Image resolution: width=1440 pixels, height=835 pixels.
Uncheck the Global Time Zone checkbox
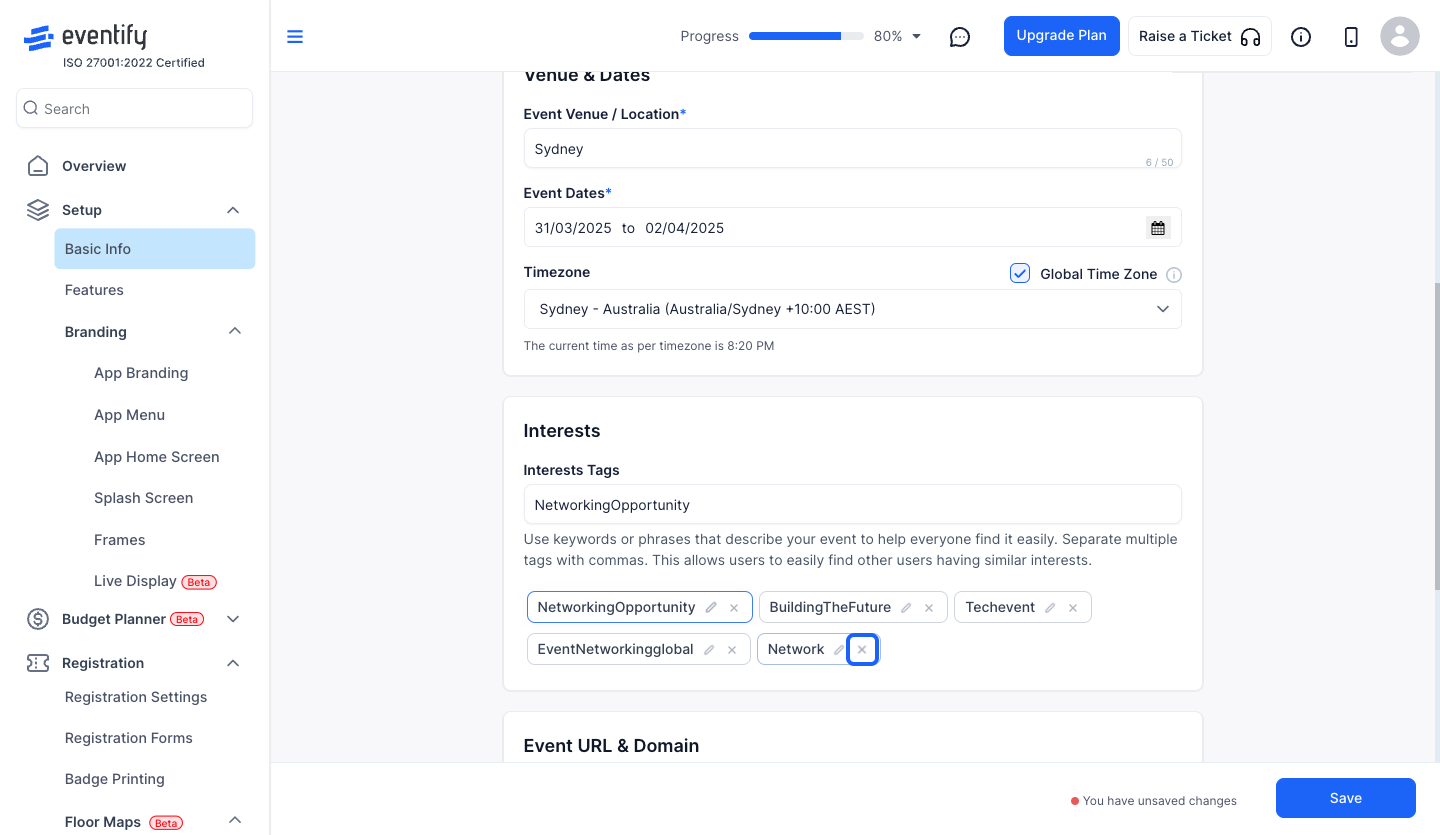pos(1020,273)
